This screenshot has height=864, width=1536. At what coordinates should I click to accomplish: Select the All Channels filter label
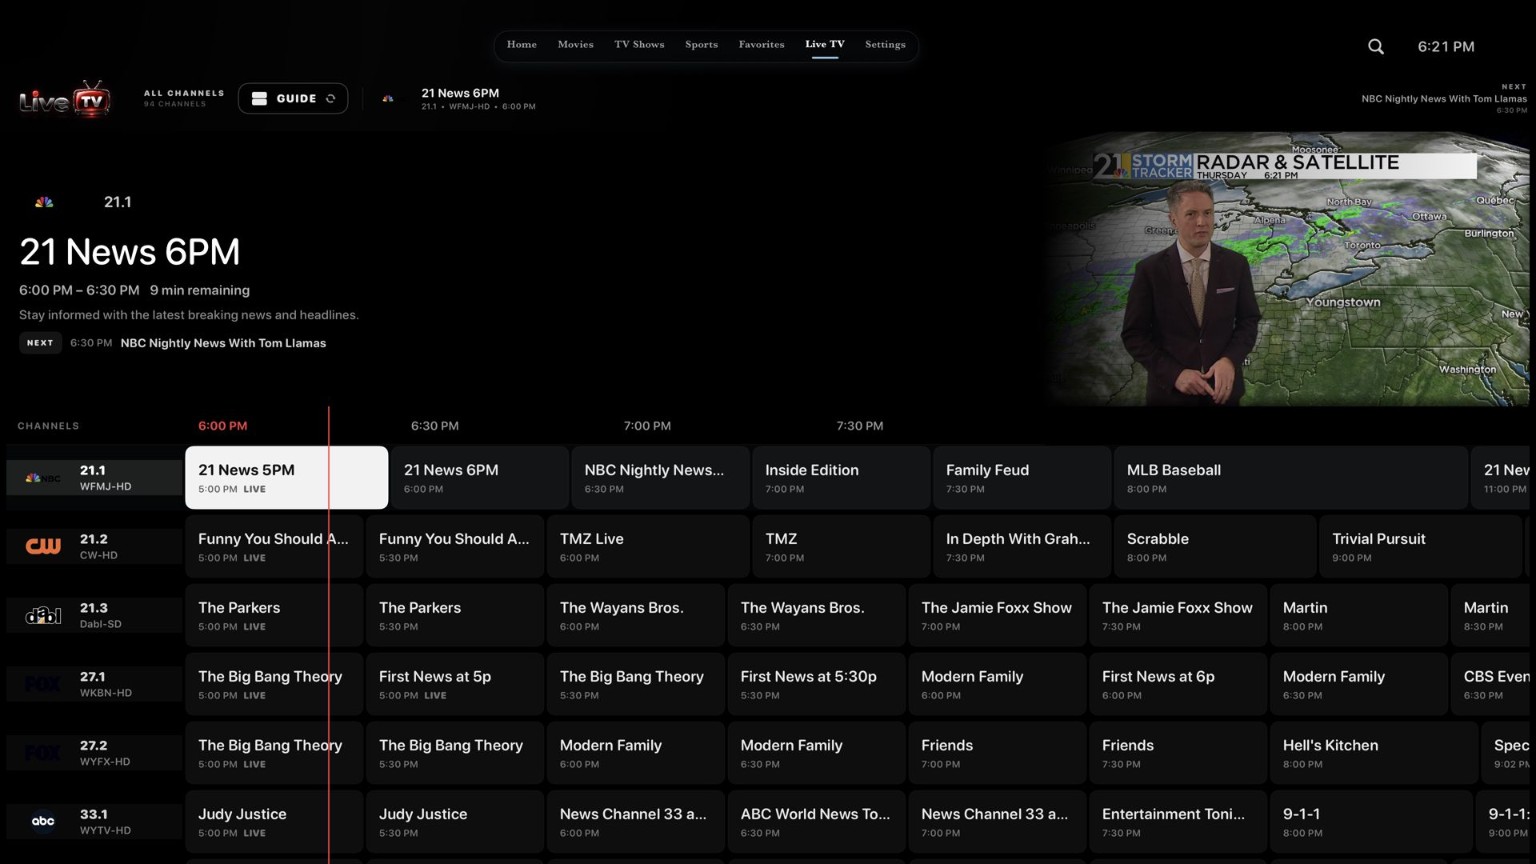[x=184, y=94]
